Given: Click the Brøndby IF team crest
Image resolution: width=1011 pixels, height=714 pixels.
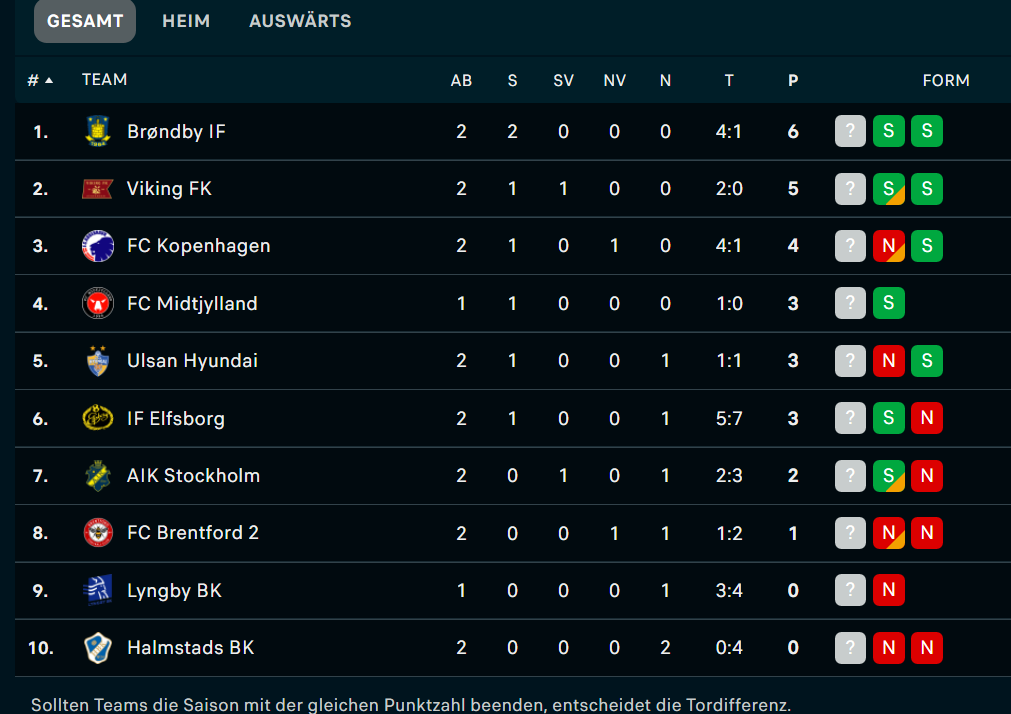Looking at the screenshot, I should pyautogui.click(x=98, y=132).
